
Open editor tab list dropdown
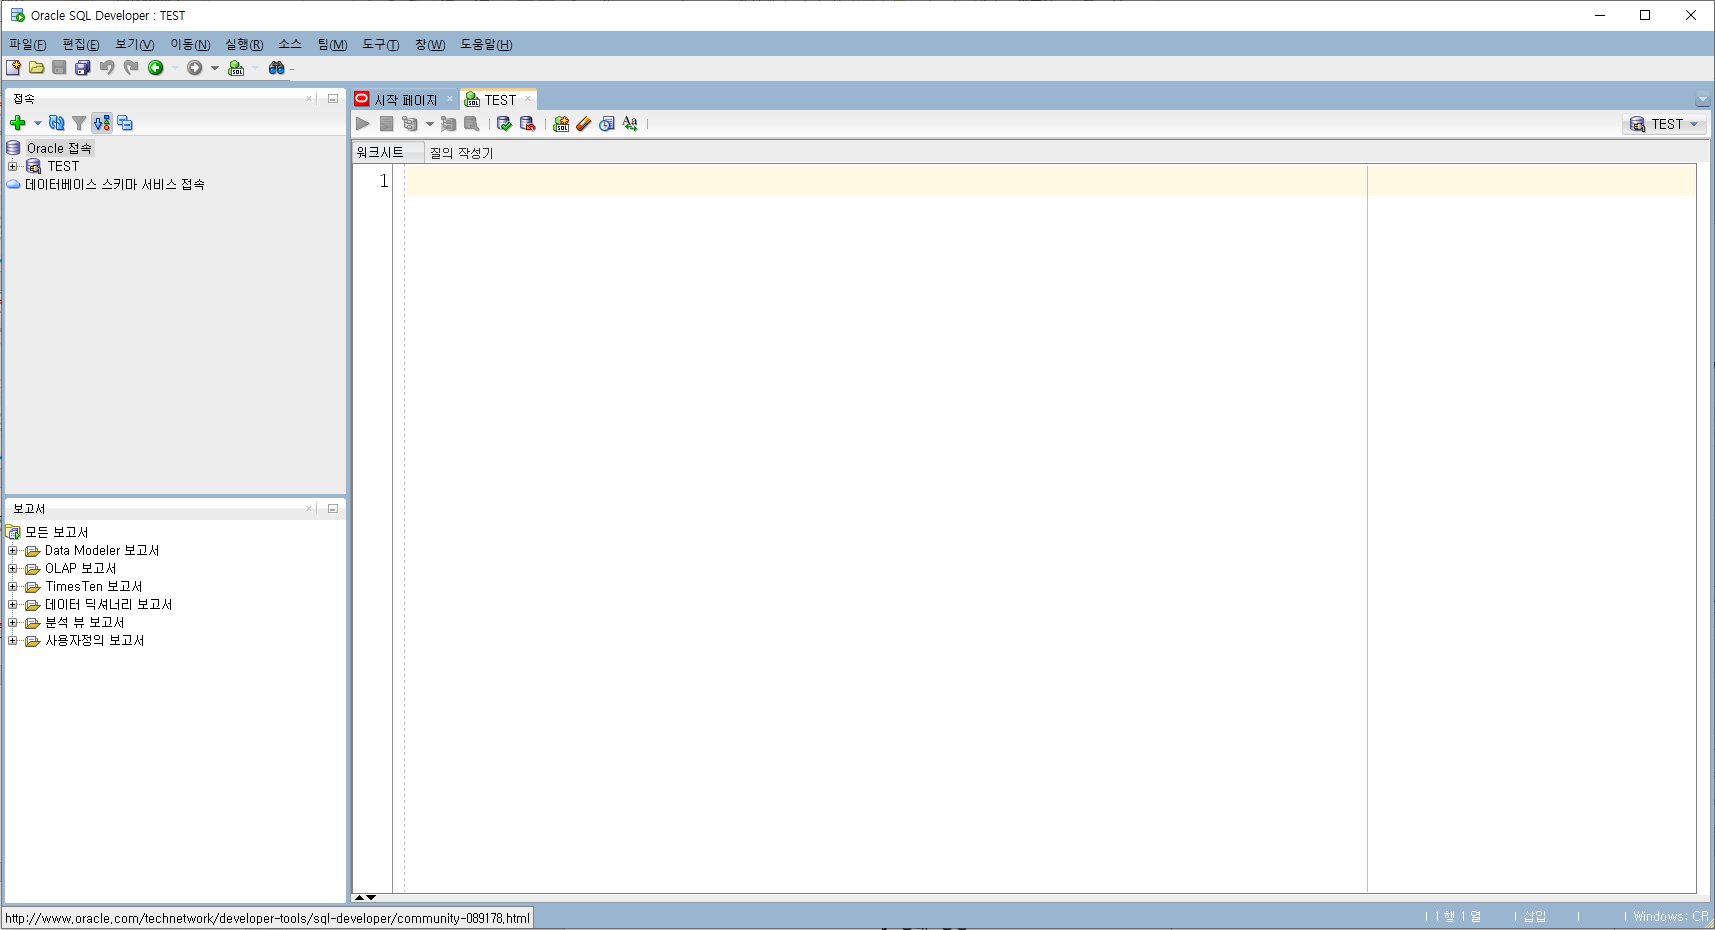[1702, 100]
